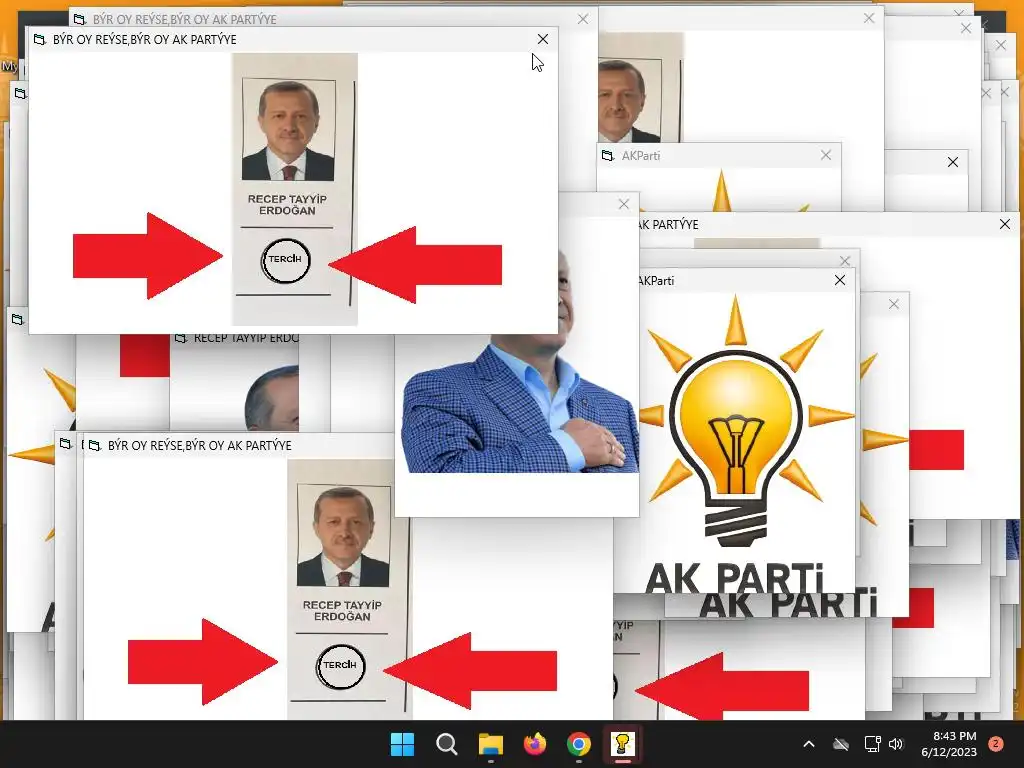Close the greyed-title BÝR OY REÝSE window behind
This screenshot has height=768, width=1024.
pyautogui.click(x=583, y=19)
